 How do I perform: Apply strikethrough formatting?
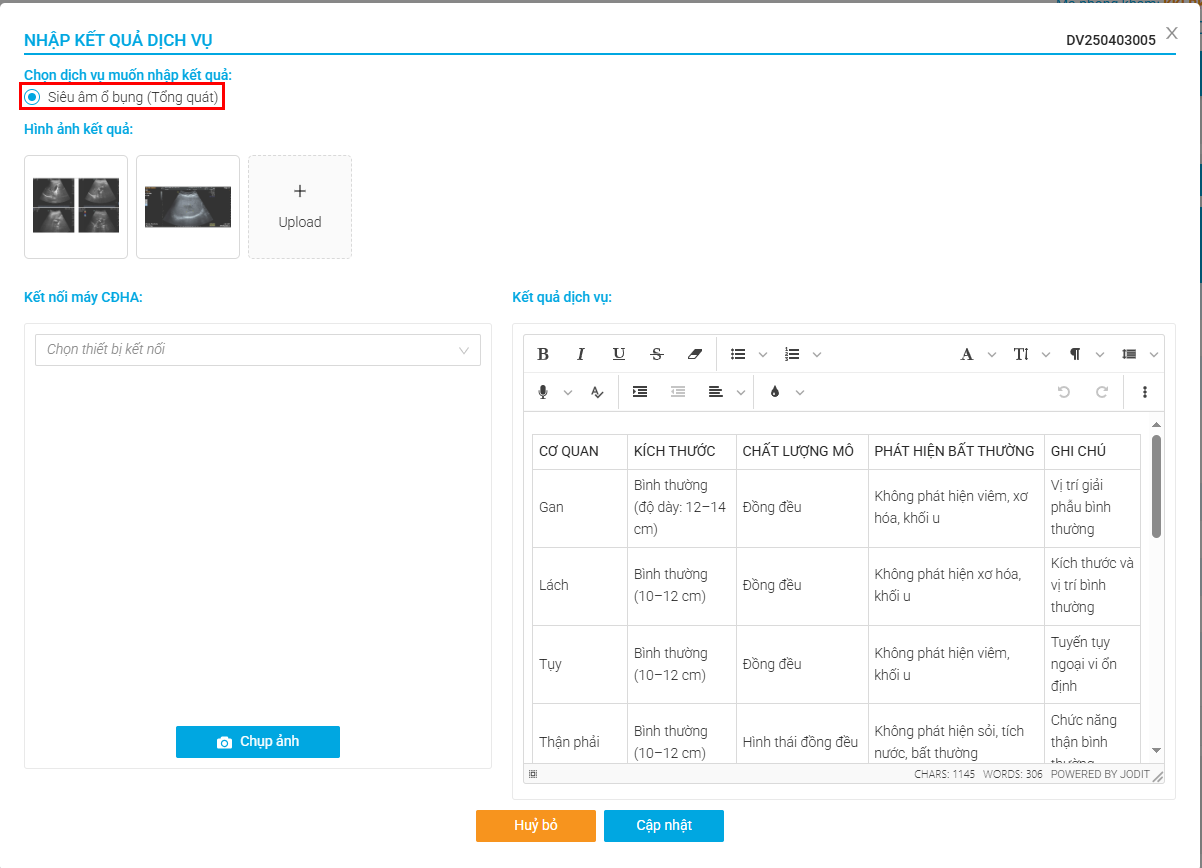pos(657,354)
